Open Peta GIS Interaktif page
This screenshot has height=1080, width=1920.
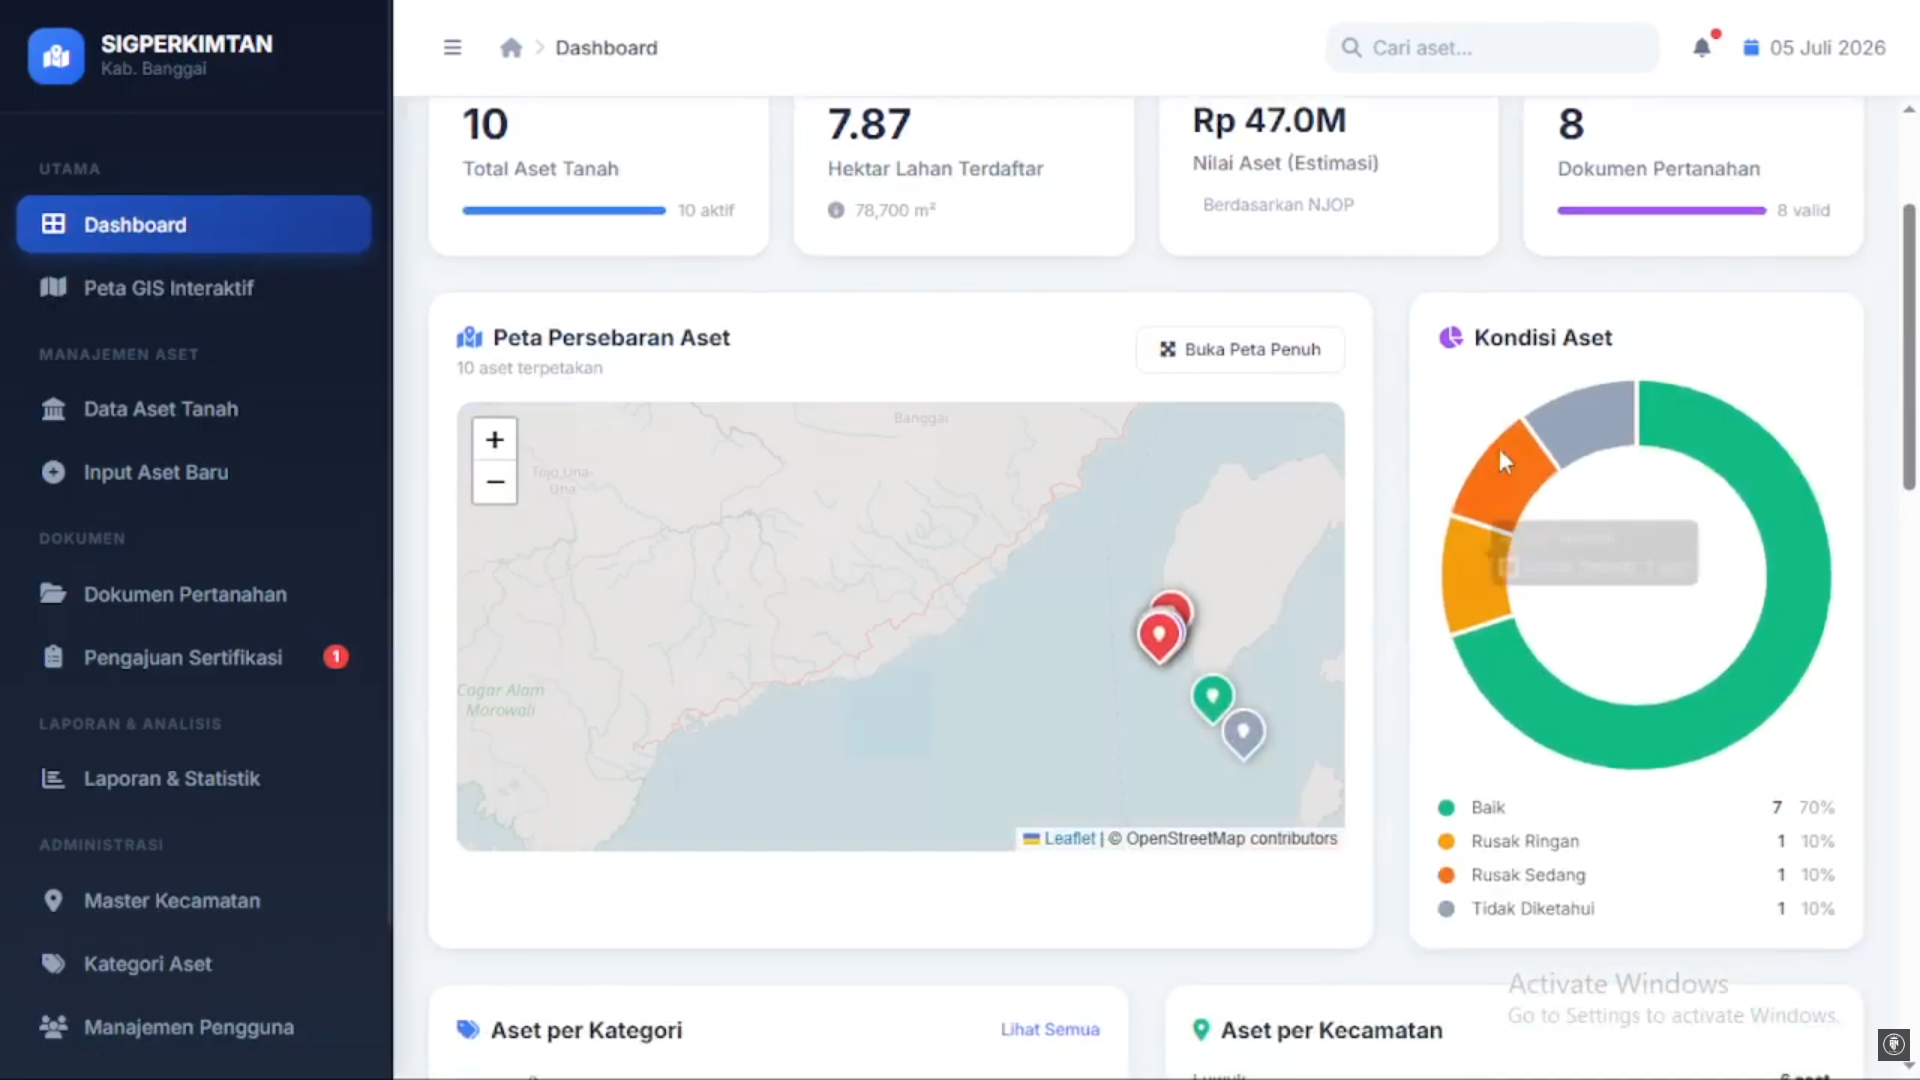coord(194,287)
